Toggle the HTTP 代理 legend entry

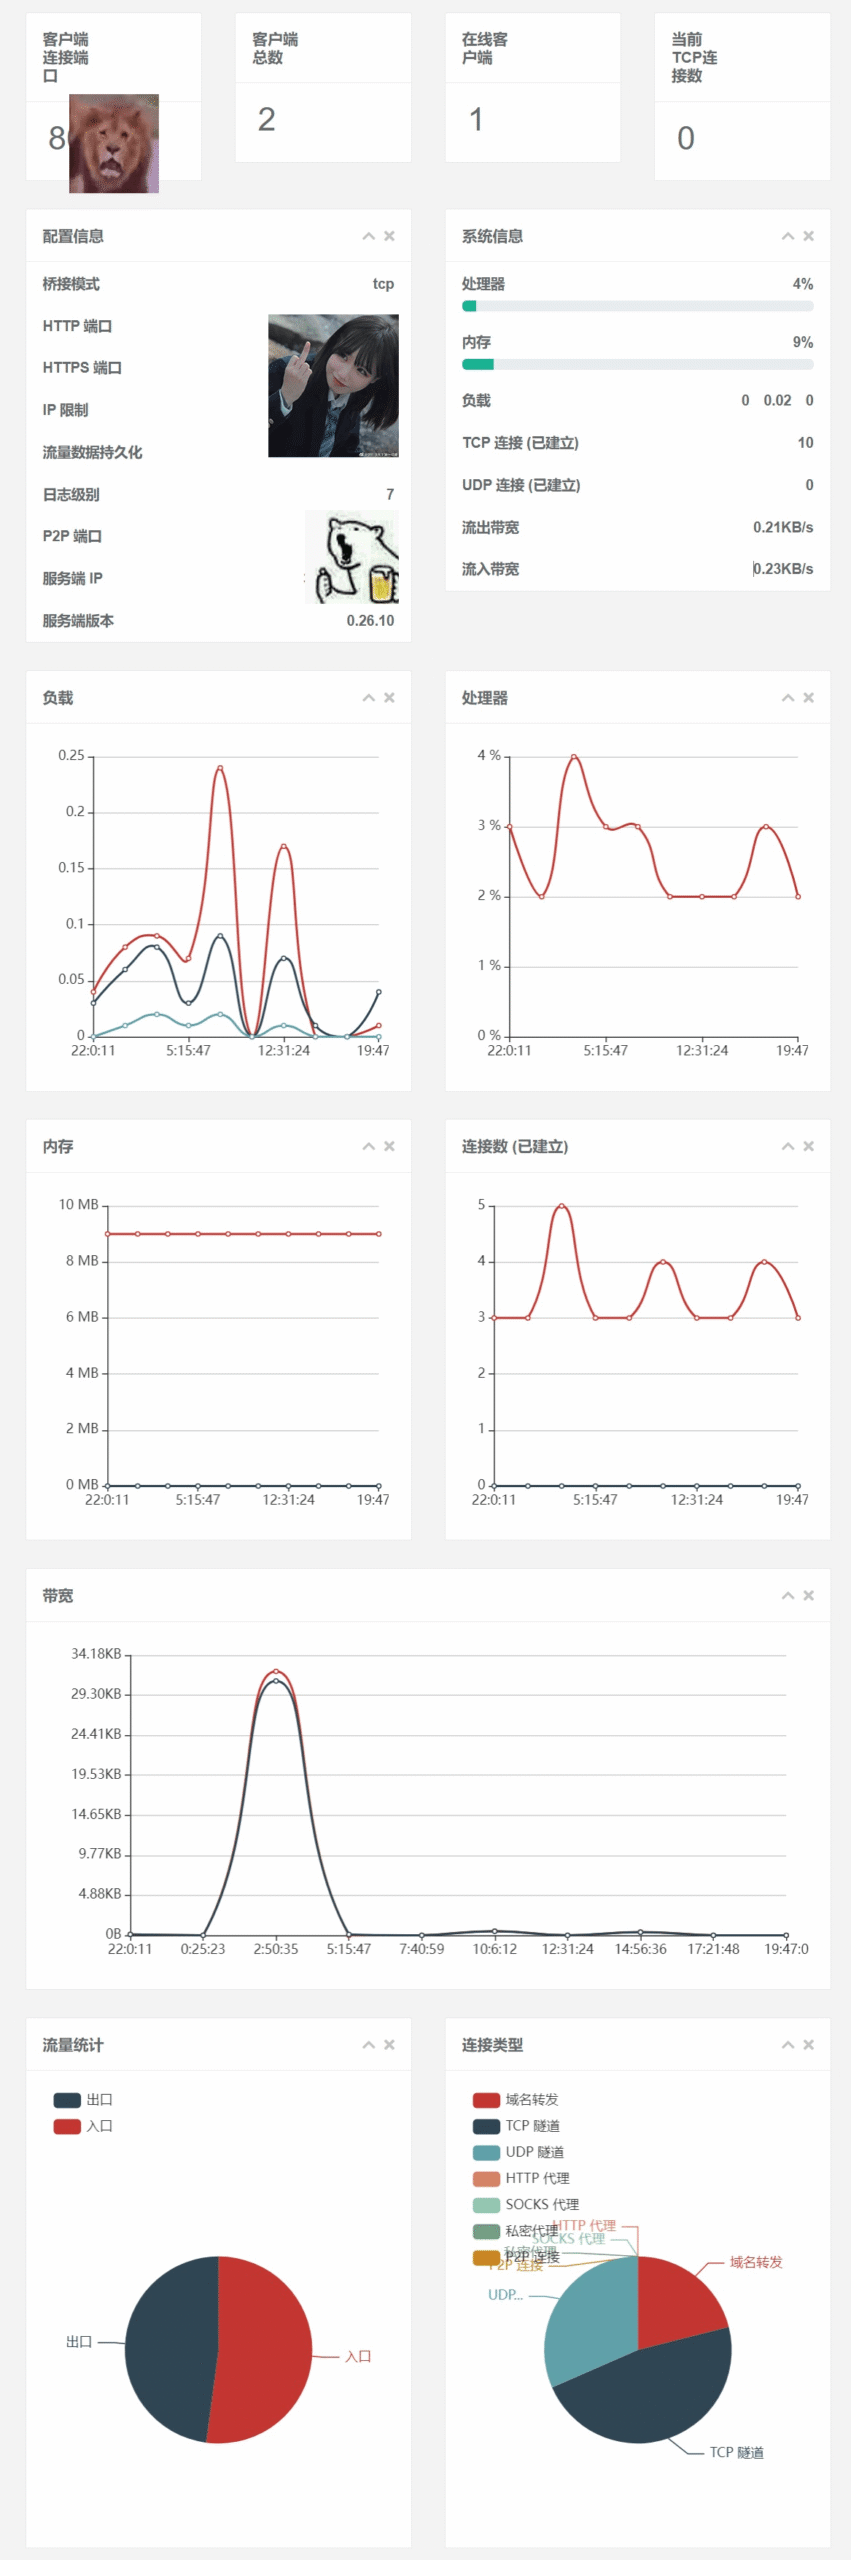point(520,2178)
